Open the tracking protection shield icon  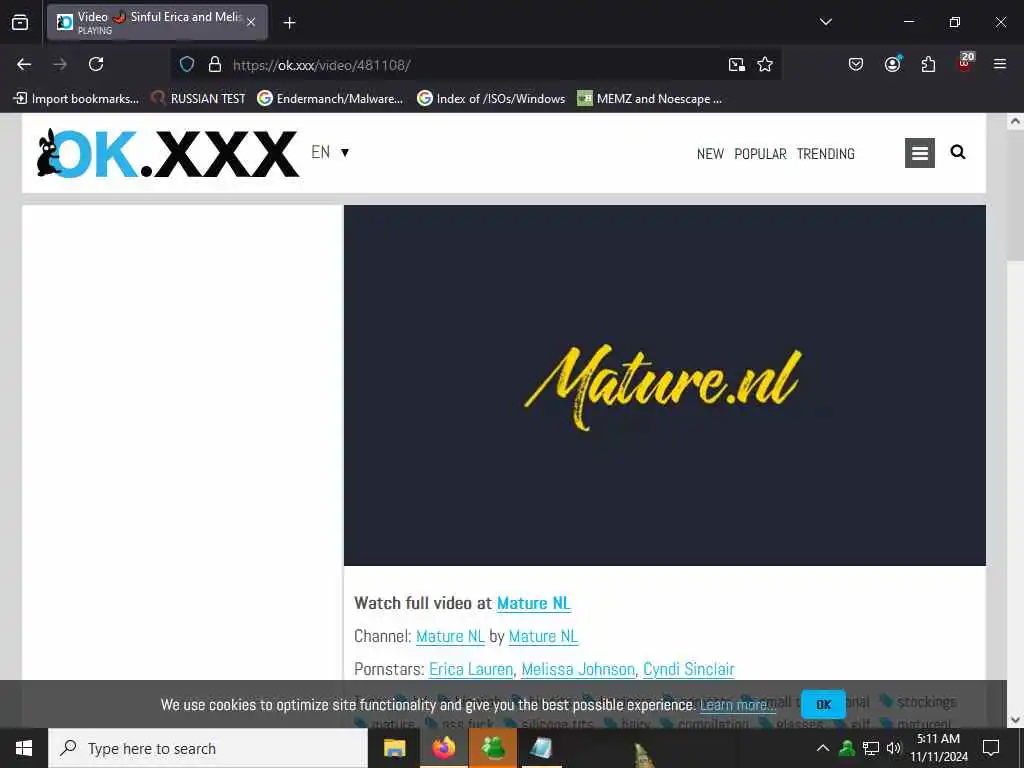pos(187,64)
